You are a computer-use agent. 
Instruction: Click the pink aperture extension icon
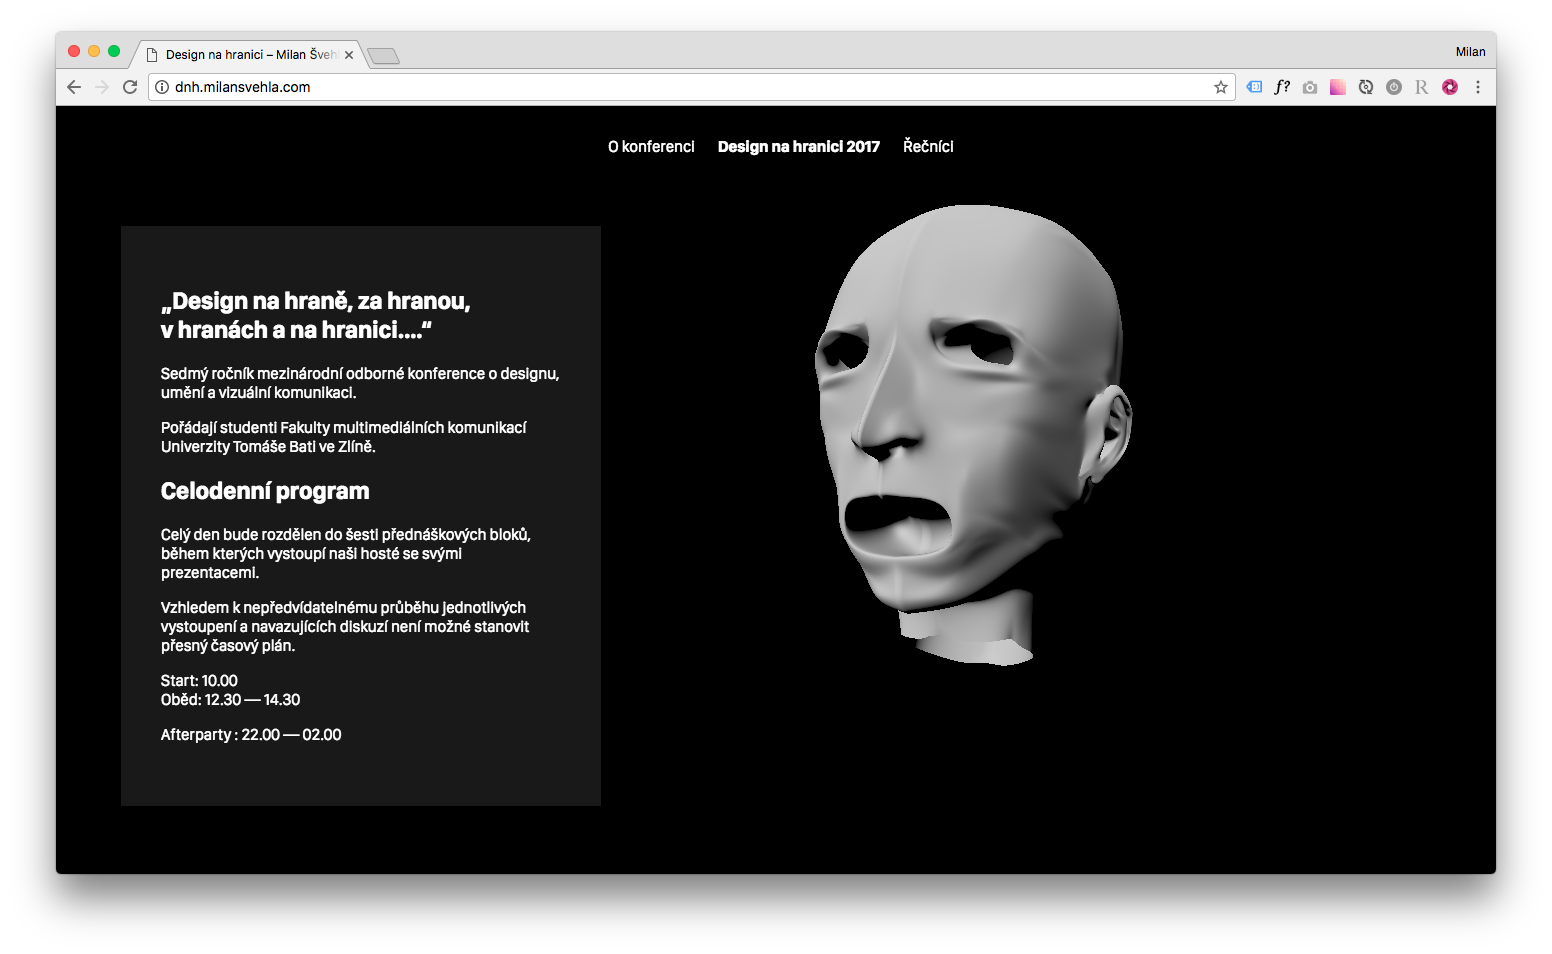1450,87
